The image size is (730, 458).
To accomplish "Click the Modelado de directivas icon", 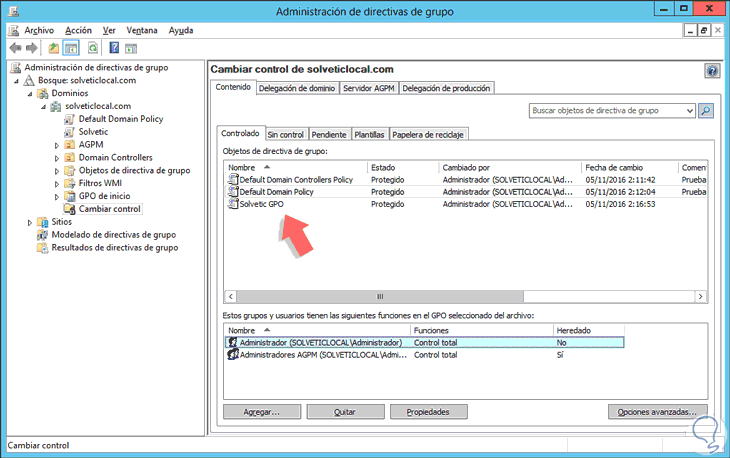I will [x=42, y=235].
